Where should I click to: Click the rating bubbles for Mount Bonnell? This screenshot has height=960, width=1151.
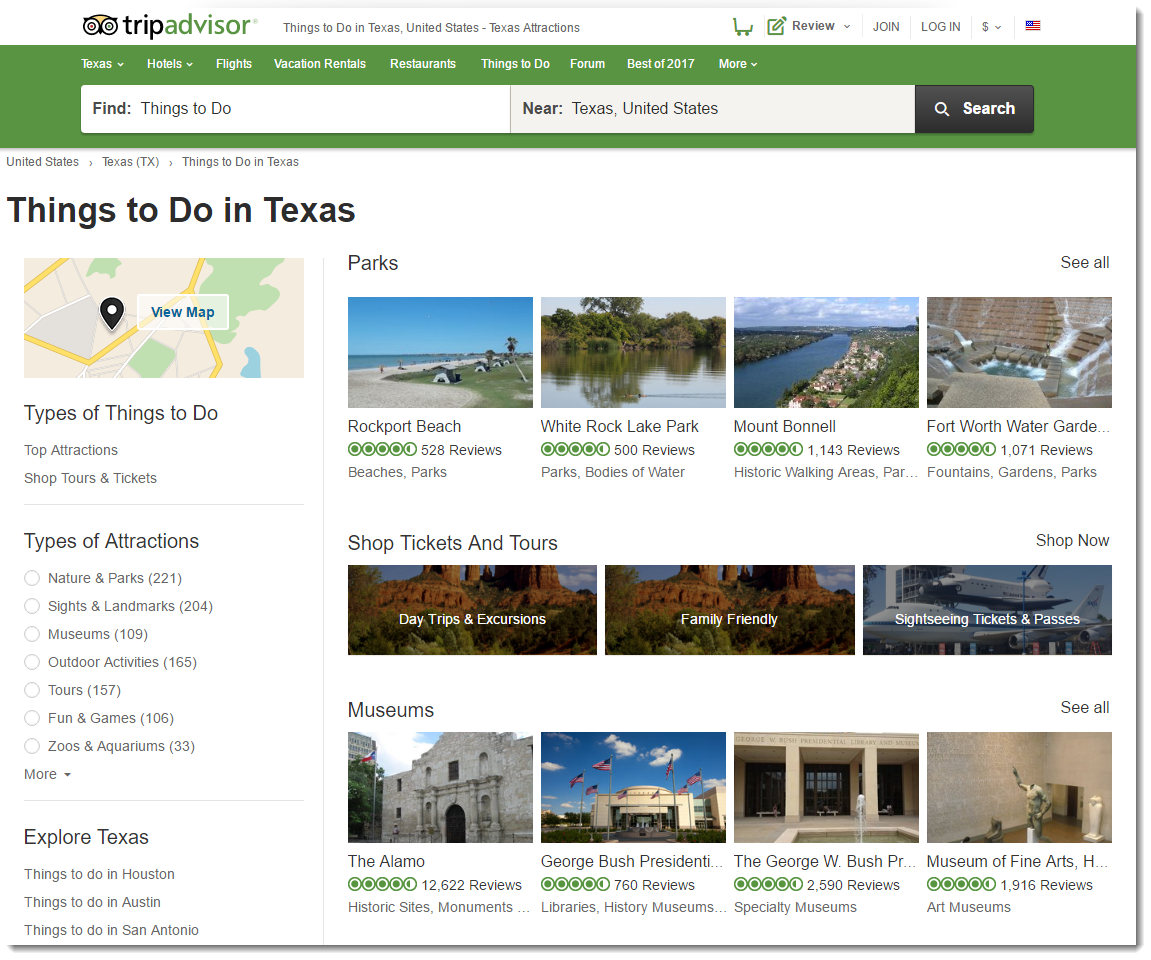click(768, 449)
